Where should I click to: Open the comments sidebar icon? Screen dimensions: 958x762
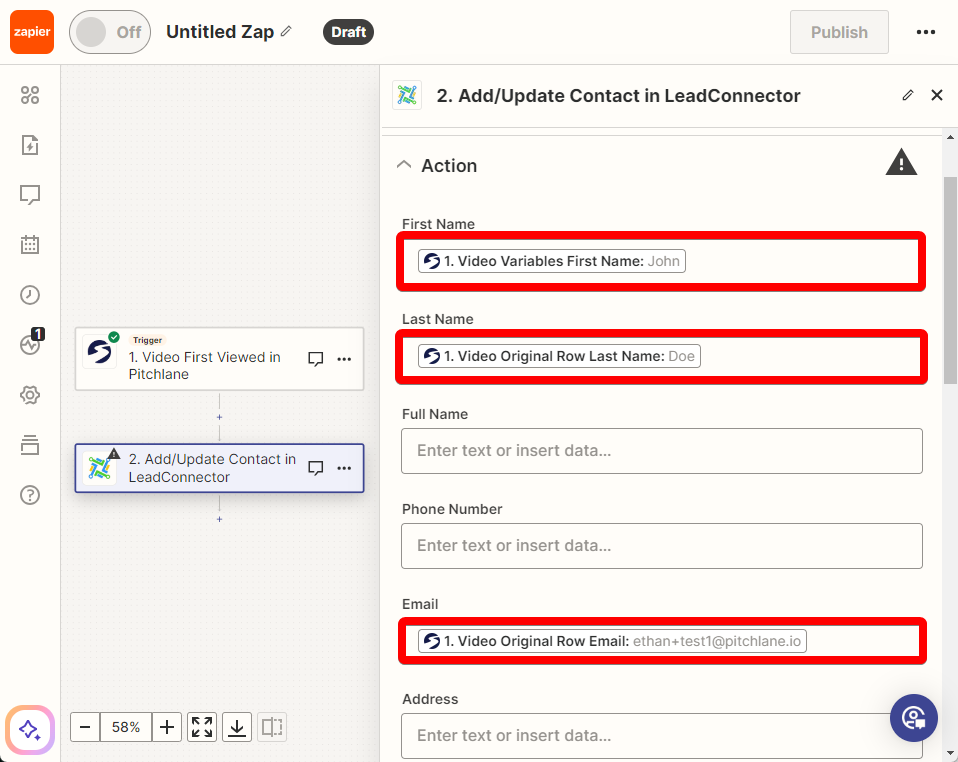30,195
